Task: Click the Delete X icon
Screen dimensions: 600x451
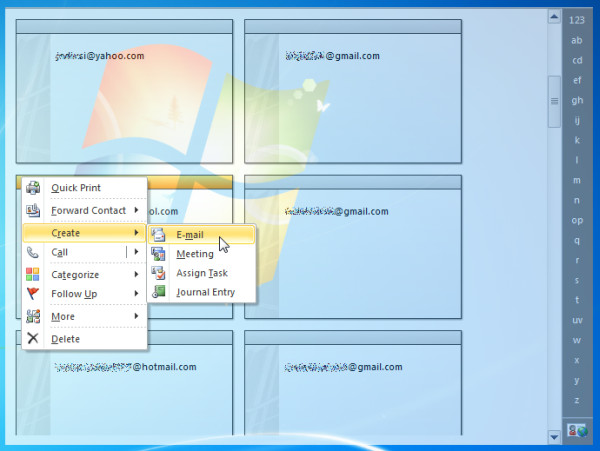Action: click(x=33, y=338)
